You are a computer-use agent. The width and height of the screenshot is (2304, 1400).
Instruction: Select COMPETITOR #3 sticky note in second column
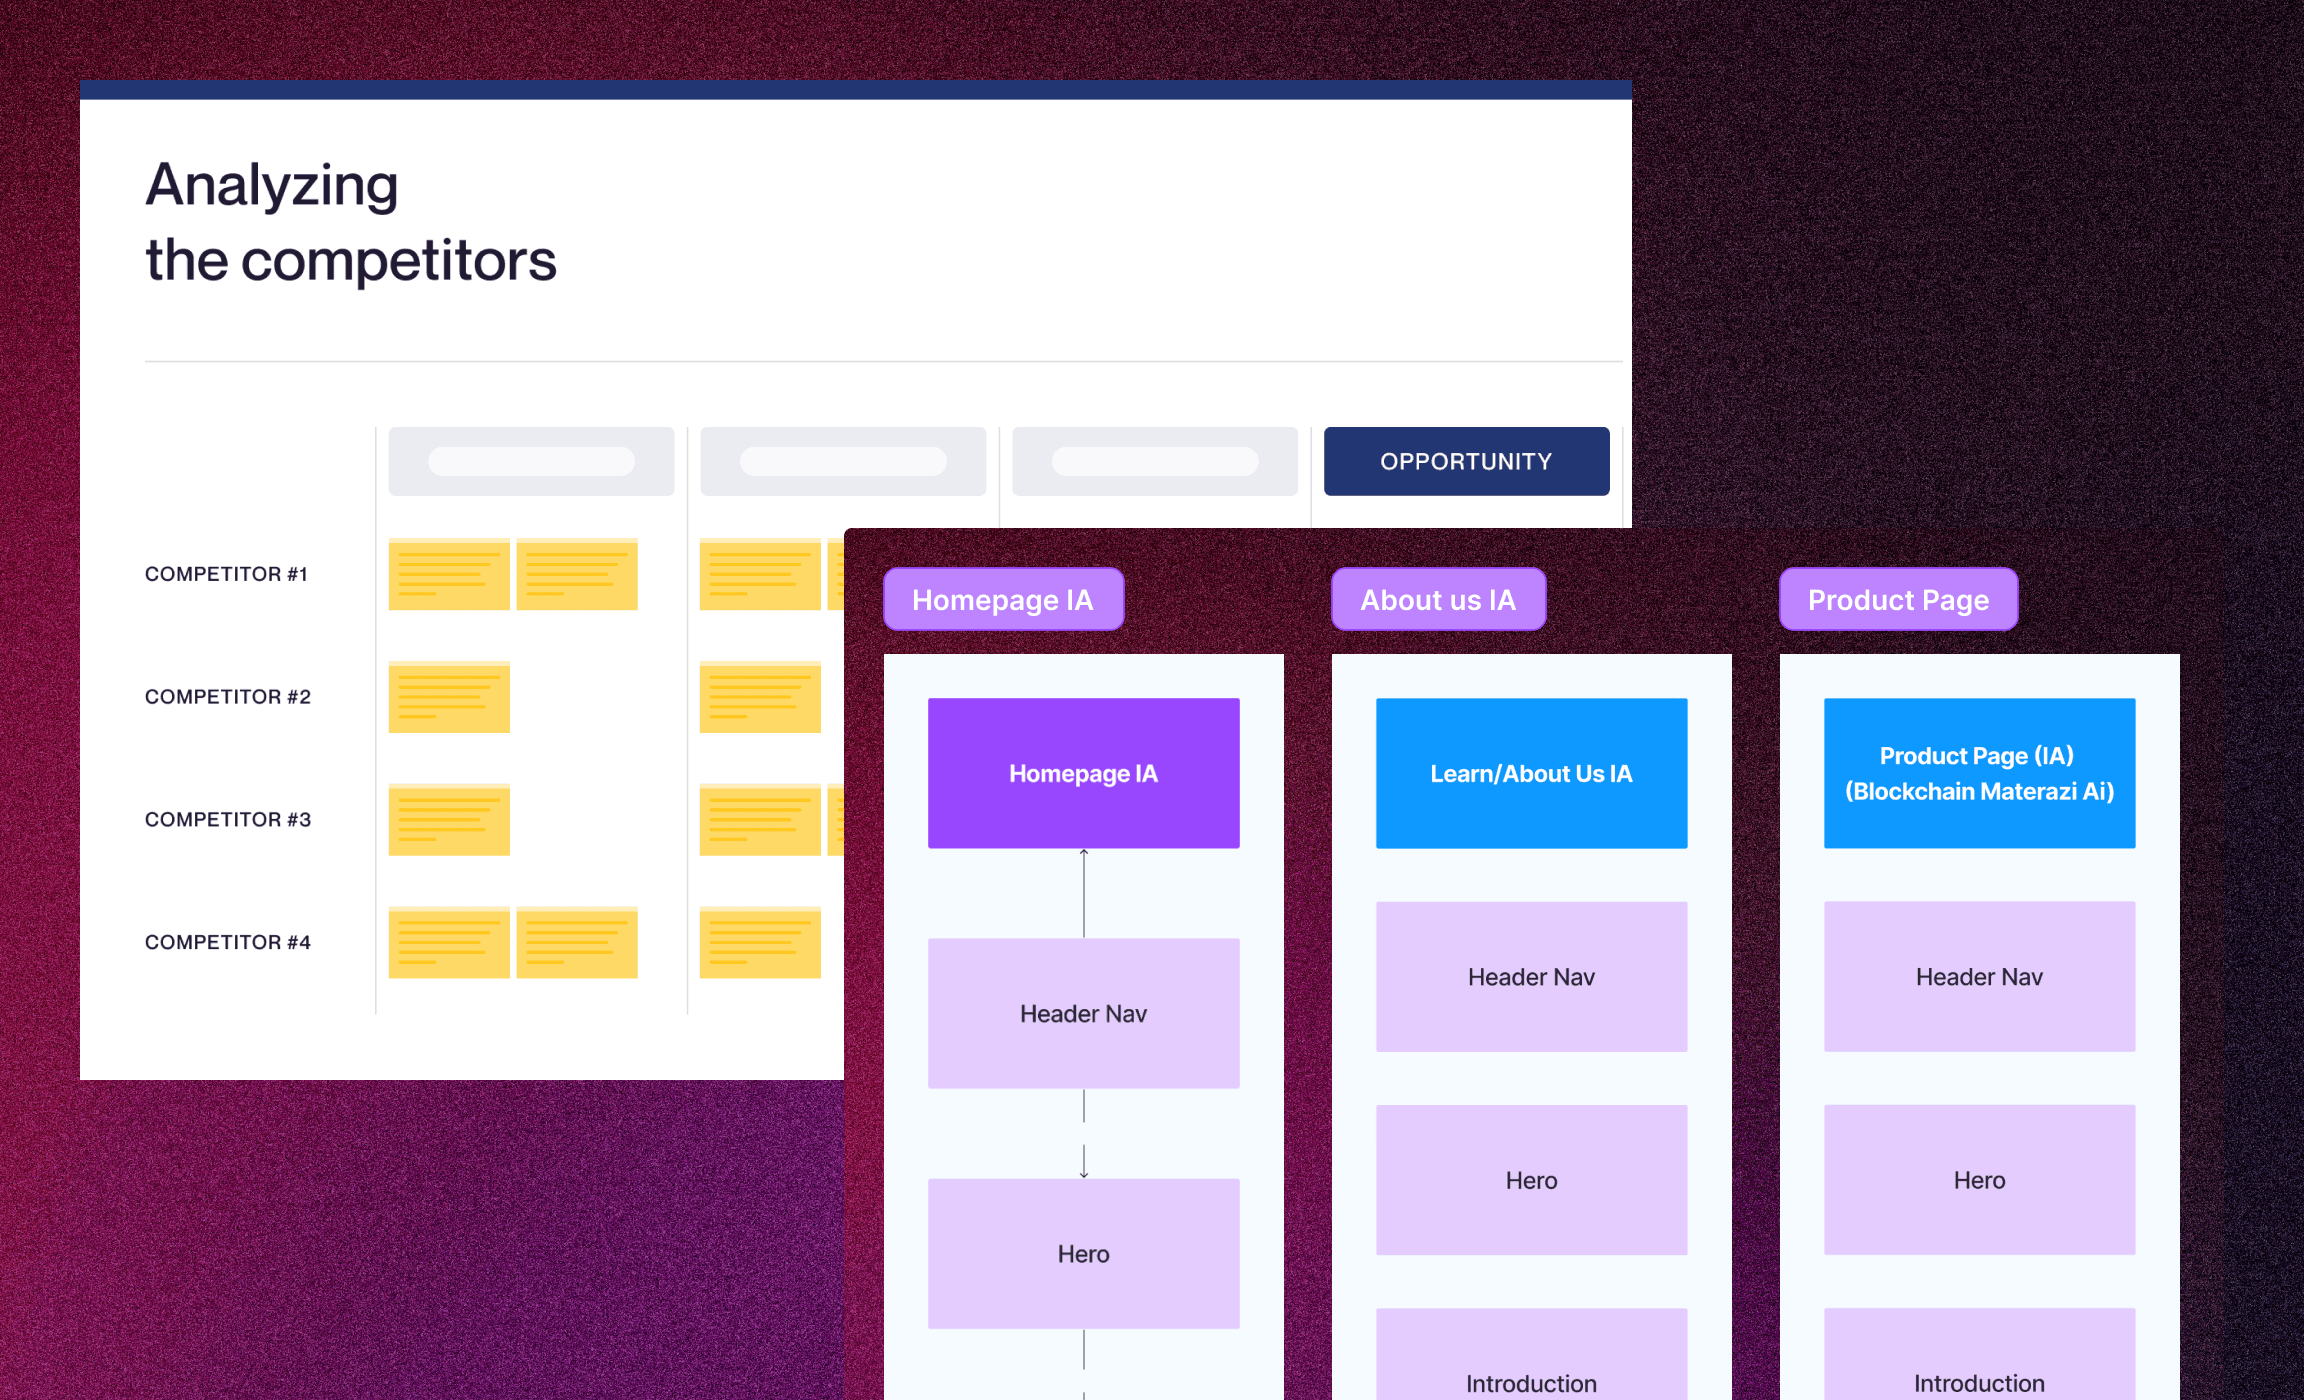point(760,820)
